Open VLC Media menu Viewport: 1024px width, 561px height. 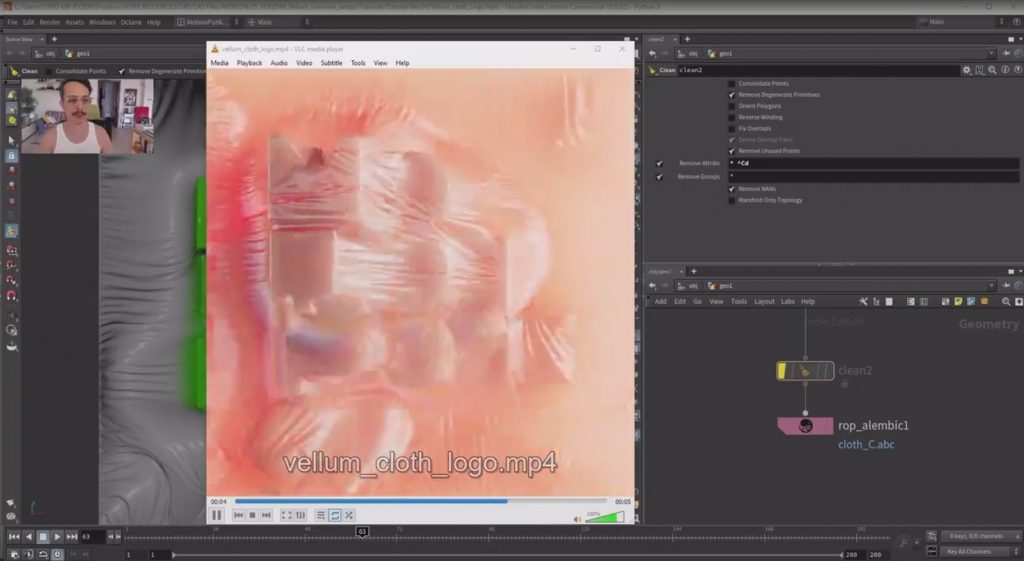pos(219,63)
